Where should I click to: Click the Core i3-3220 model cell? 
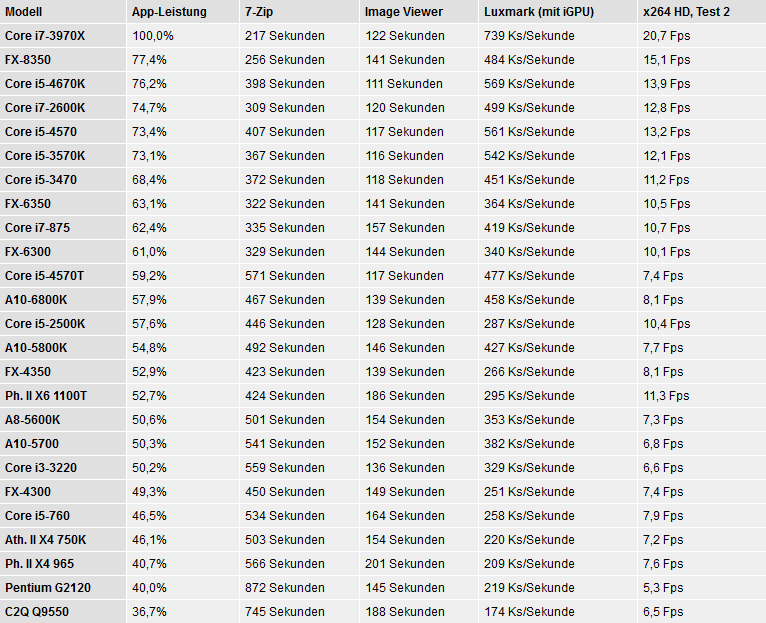[x=41, y=468]
